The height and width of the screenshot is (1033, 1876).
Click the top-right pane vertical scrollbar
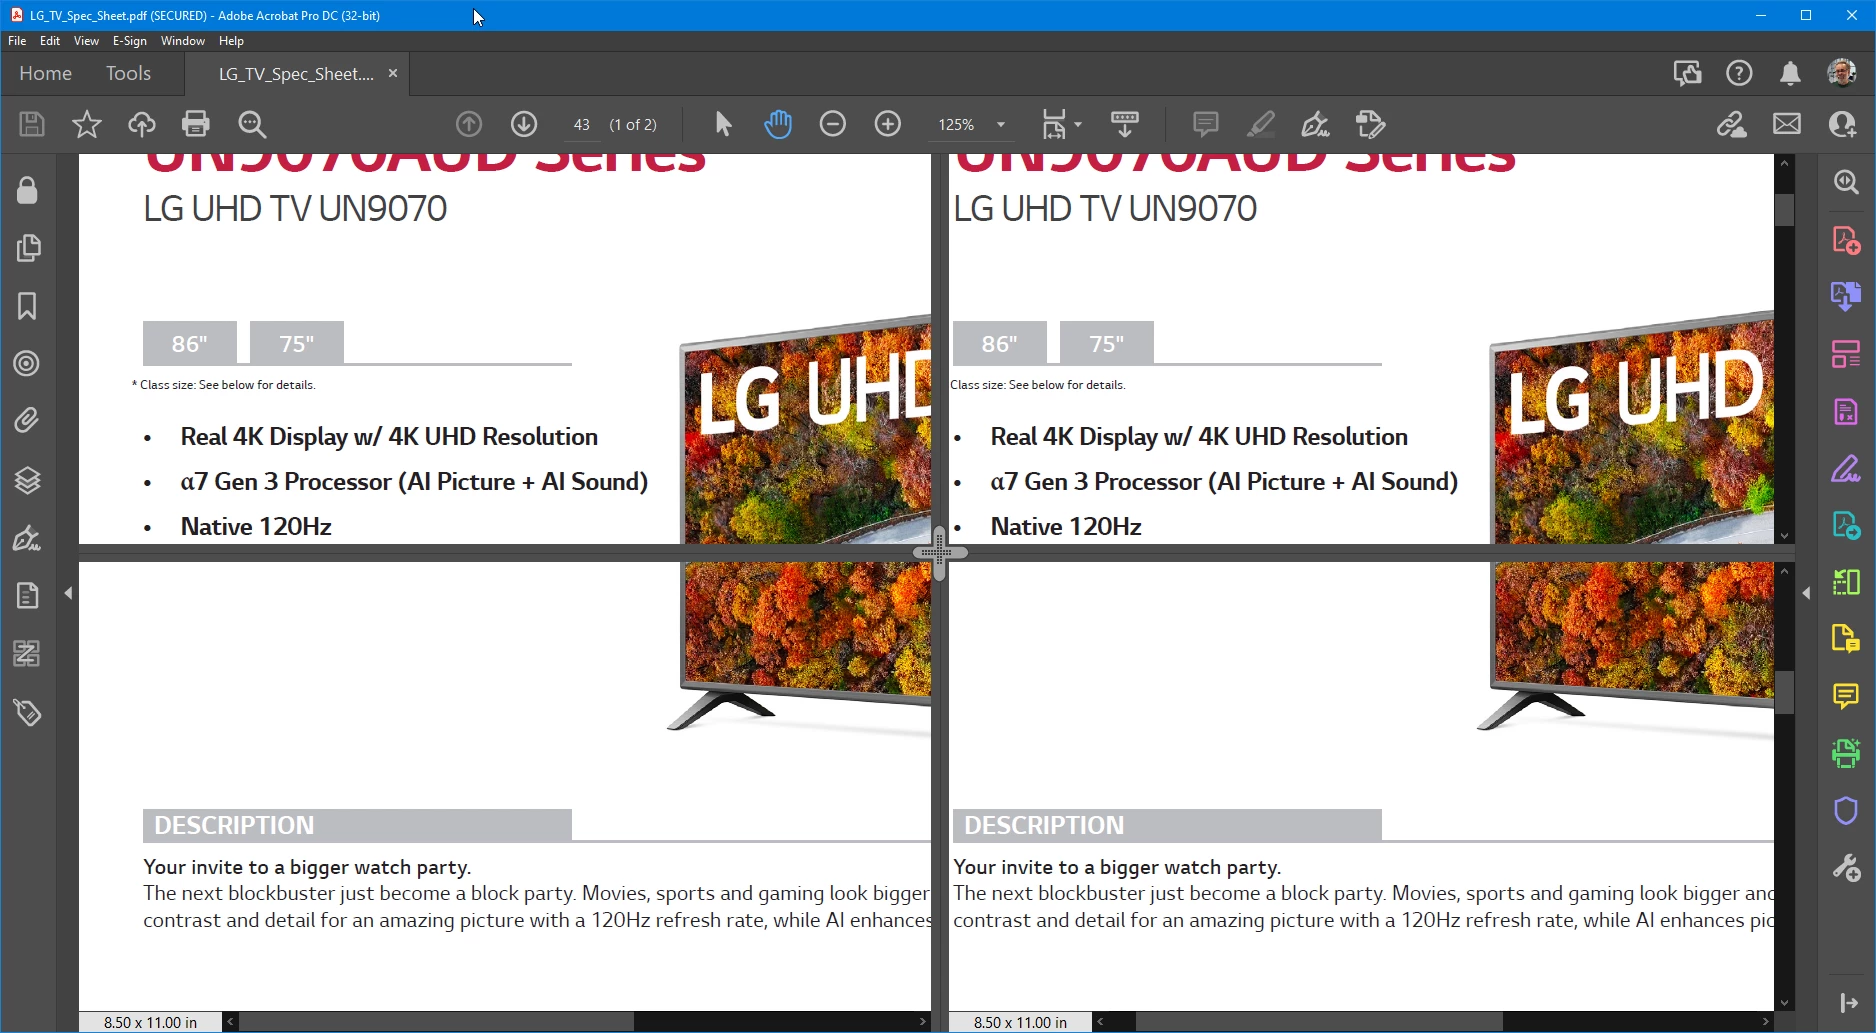1784,349
